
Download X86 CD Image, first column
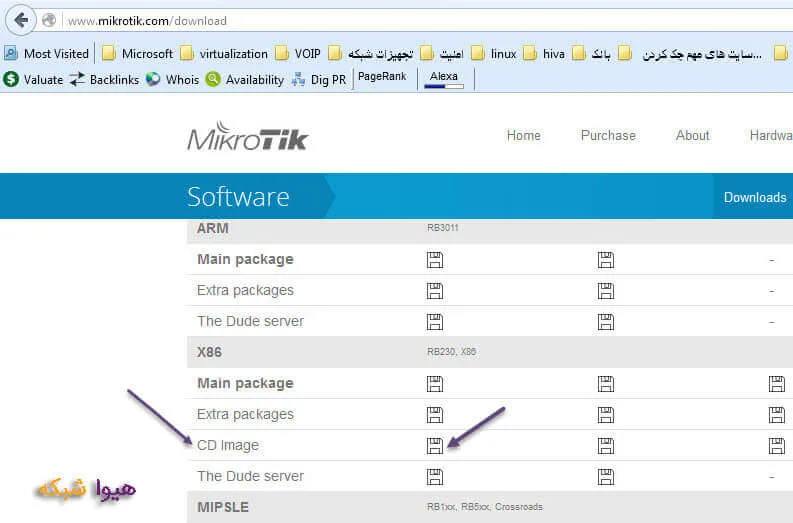(x=435, y=446)
